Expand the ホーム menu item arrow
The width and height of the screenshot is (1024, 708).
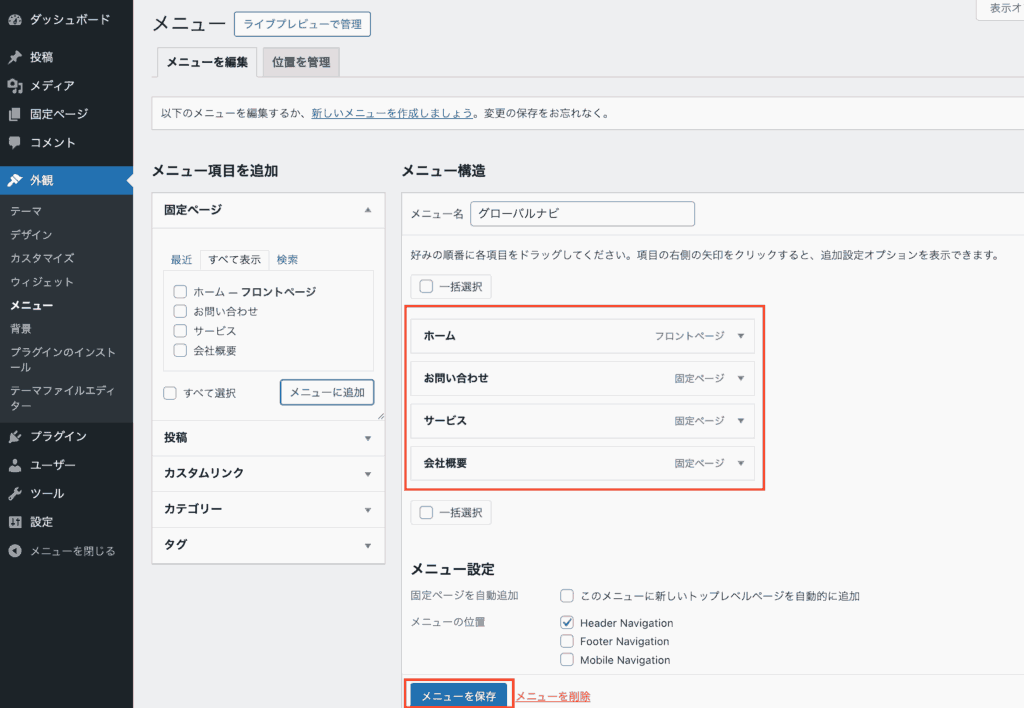click(741, 336)
